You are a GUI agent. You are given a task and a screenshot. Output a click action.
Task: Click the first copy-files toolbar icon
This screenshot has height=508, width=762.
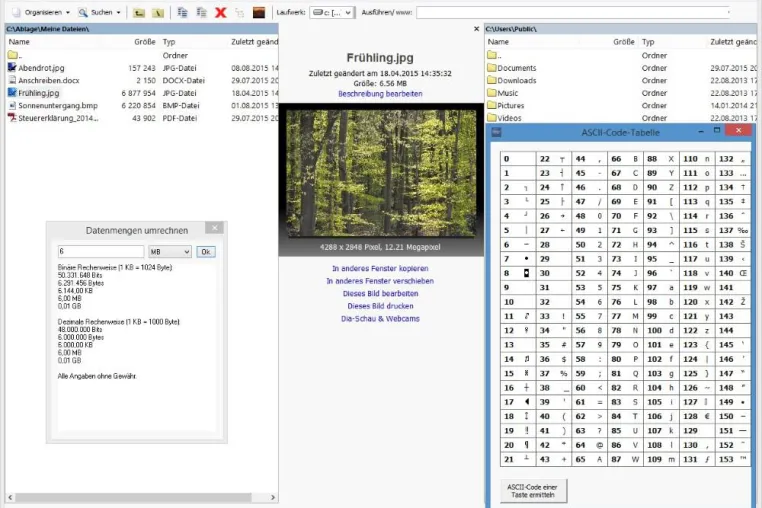point(182,13)
